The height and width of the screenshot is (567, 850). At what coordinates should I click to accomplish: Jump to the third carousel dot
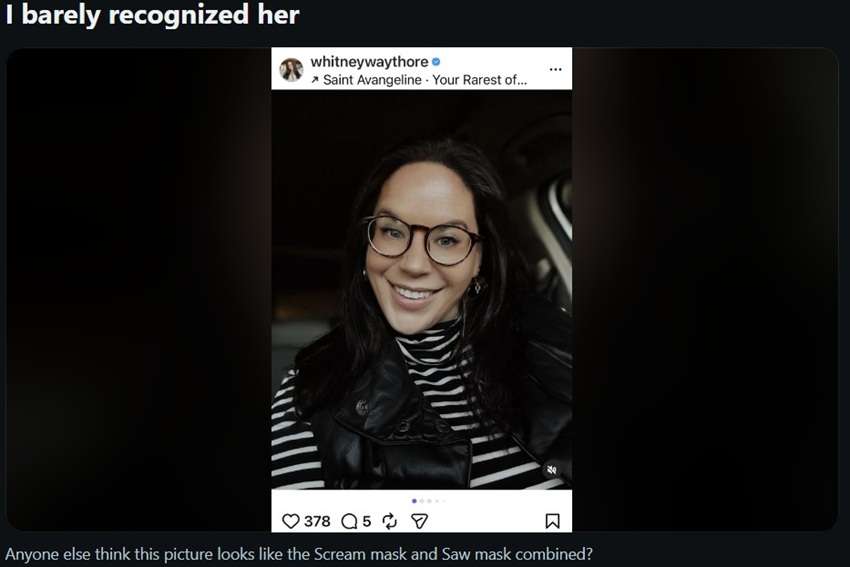tap(429, 501)
